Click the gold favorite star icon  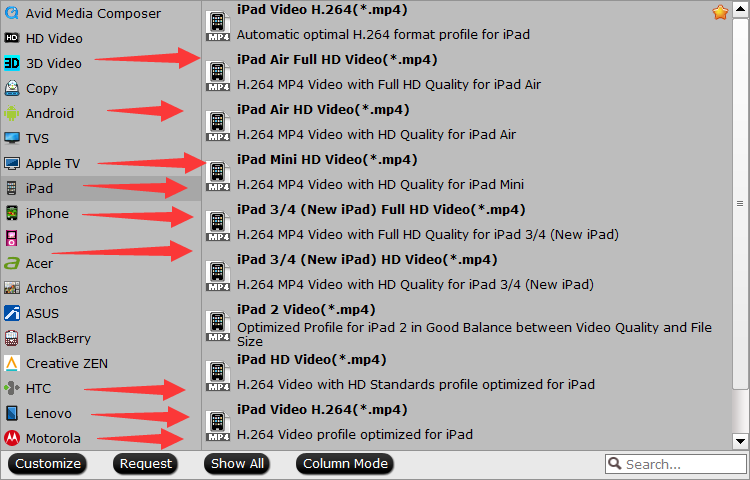pyautogui.click(x=720, y=12)
